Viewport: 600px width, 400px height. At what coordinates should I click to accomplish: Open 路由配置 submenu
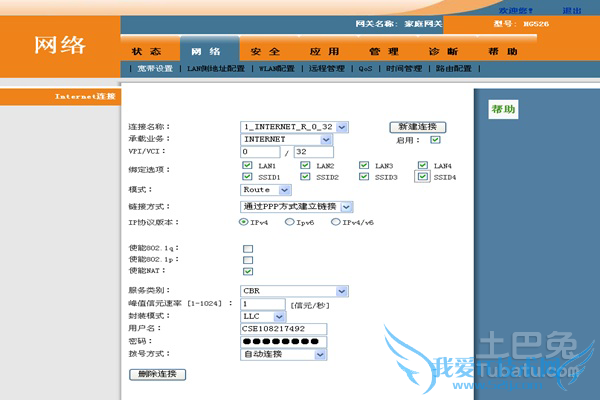click(x=453, y=69)
